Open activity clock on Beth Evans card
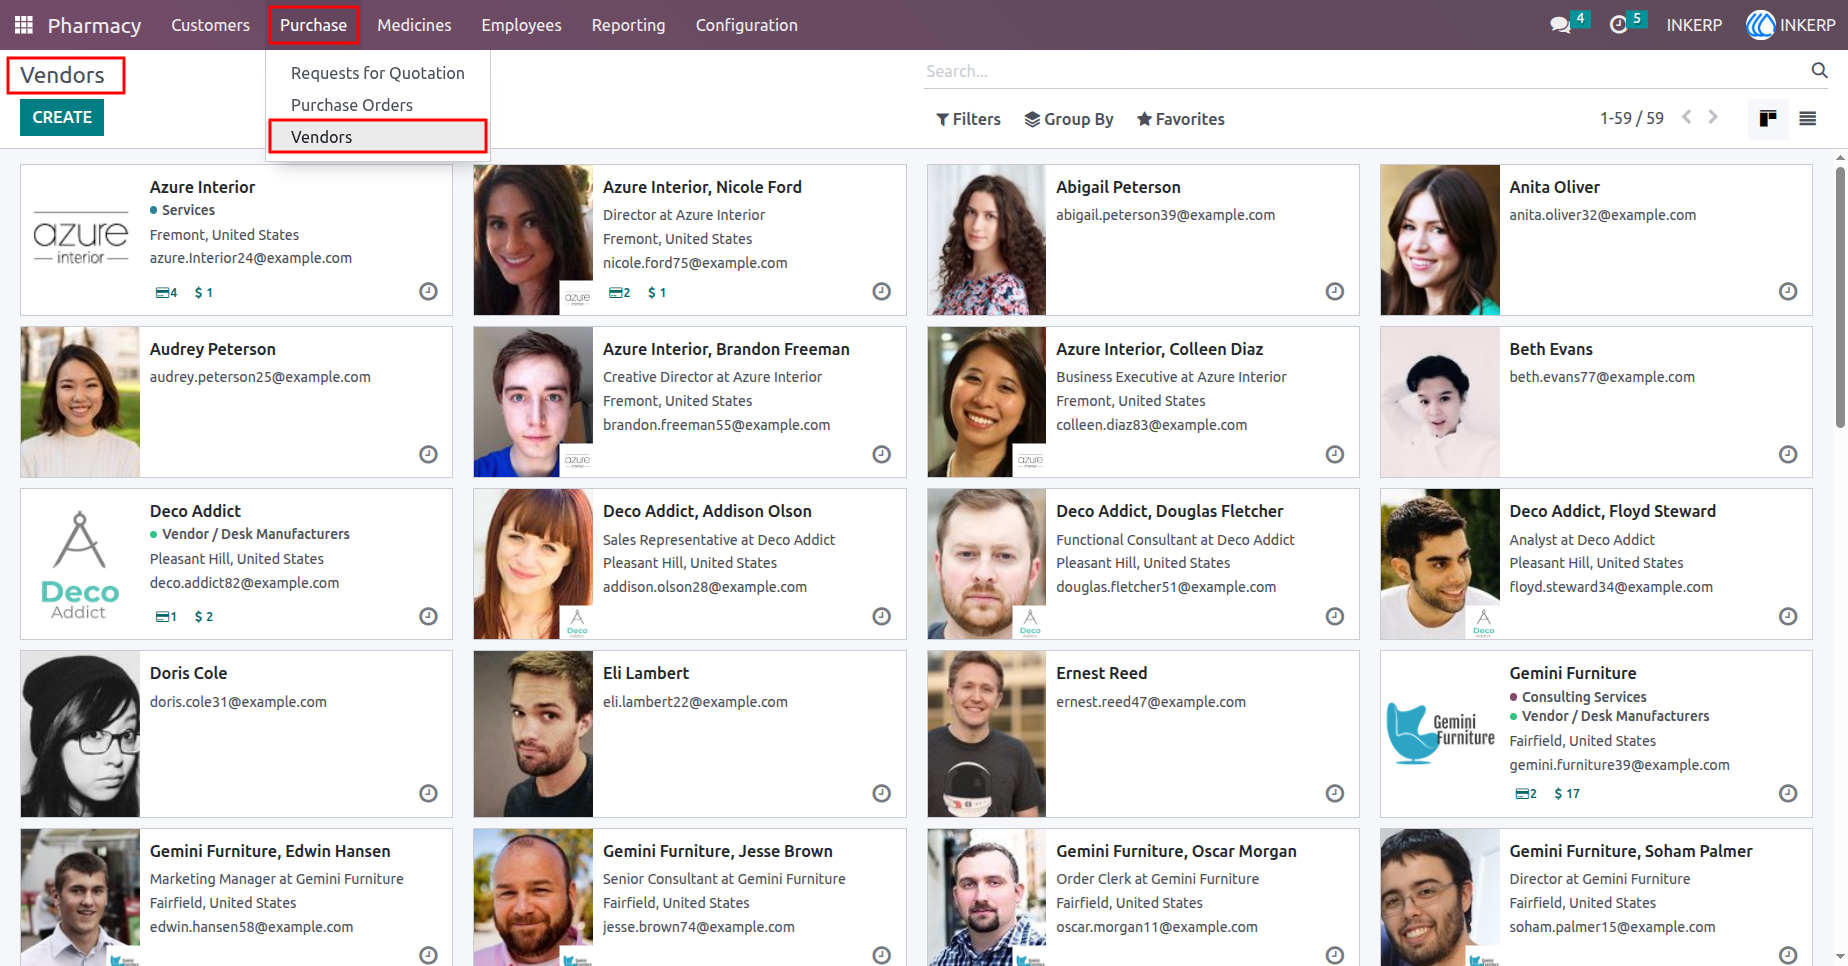The width and height of the screenshot is (1848, 966). [1788, 454]
